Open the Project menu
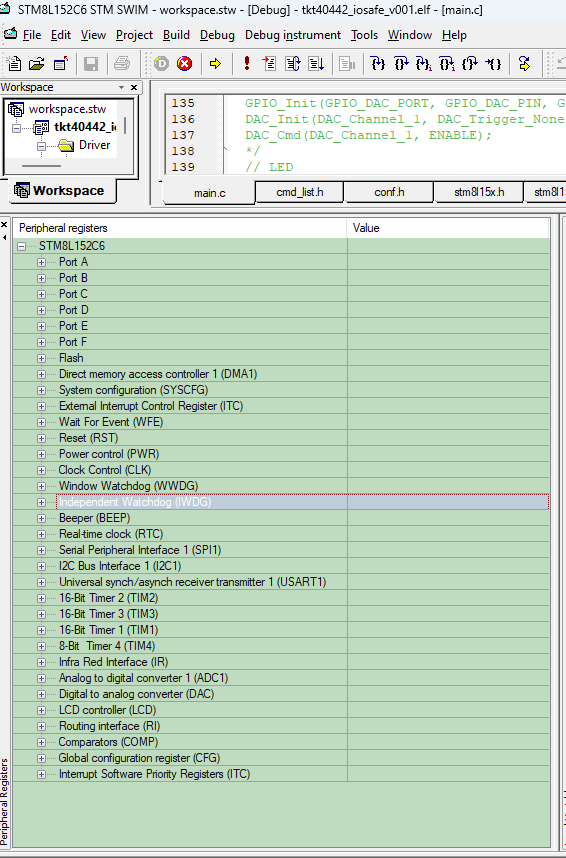 tap(134, 35)
